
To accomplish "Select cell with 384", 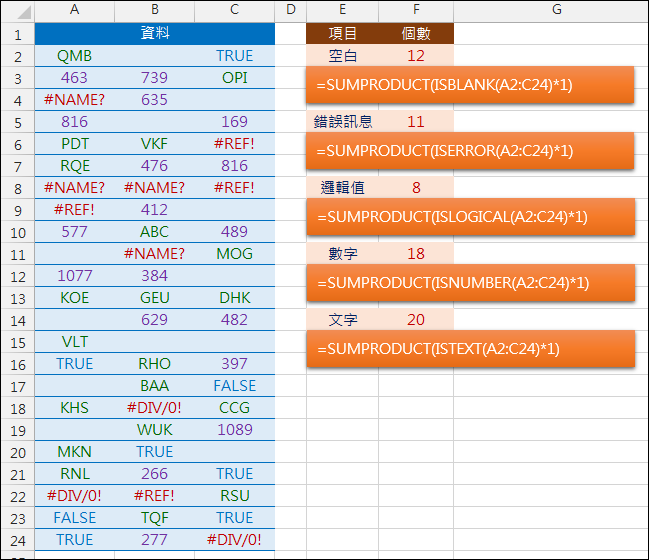I will (x=154, y=276).
